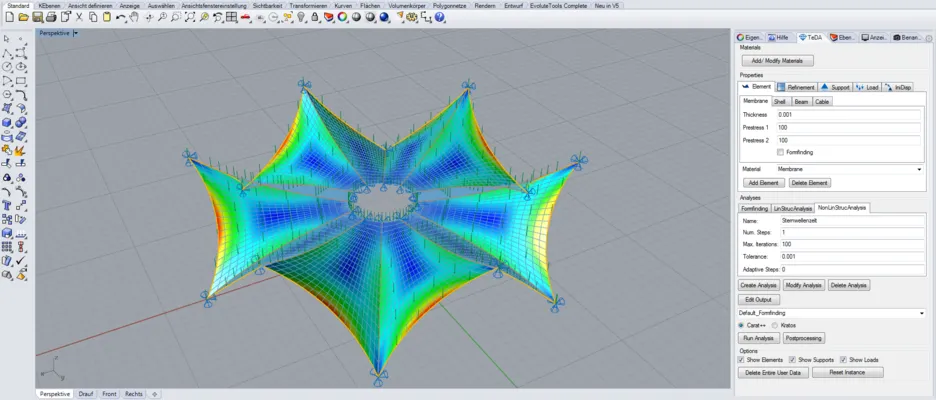Toggle the Show Supports checkbox

[x=792, y=360]
